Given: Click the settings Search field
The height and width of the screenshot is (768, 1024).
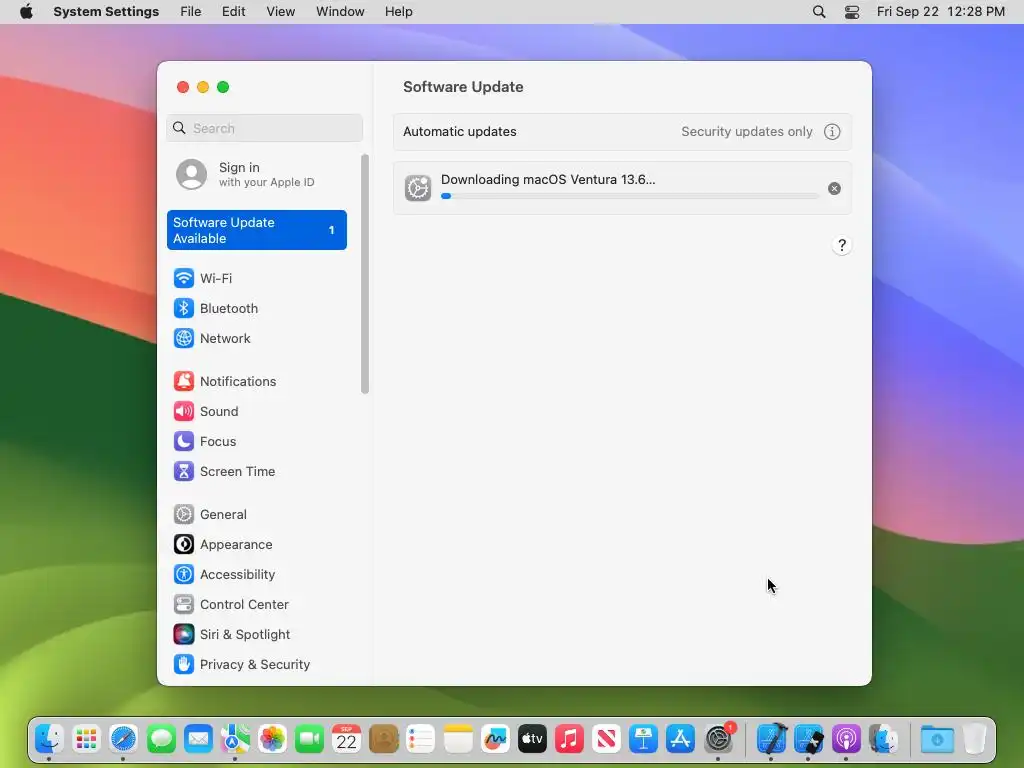Looking at the screenshot, I should pyautogui.click(x=264, y=128).
